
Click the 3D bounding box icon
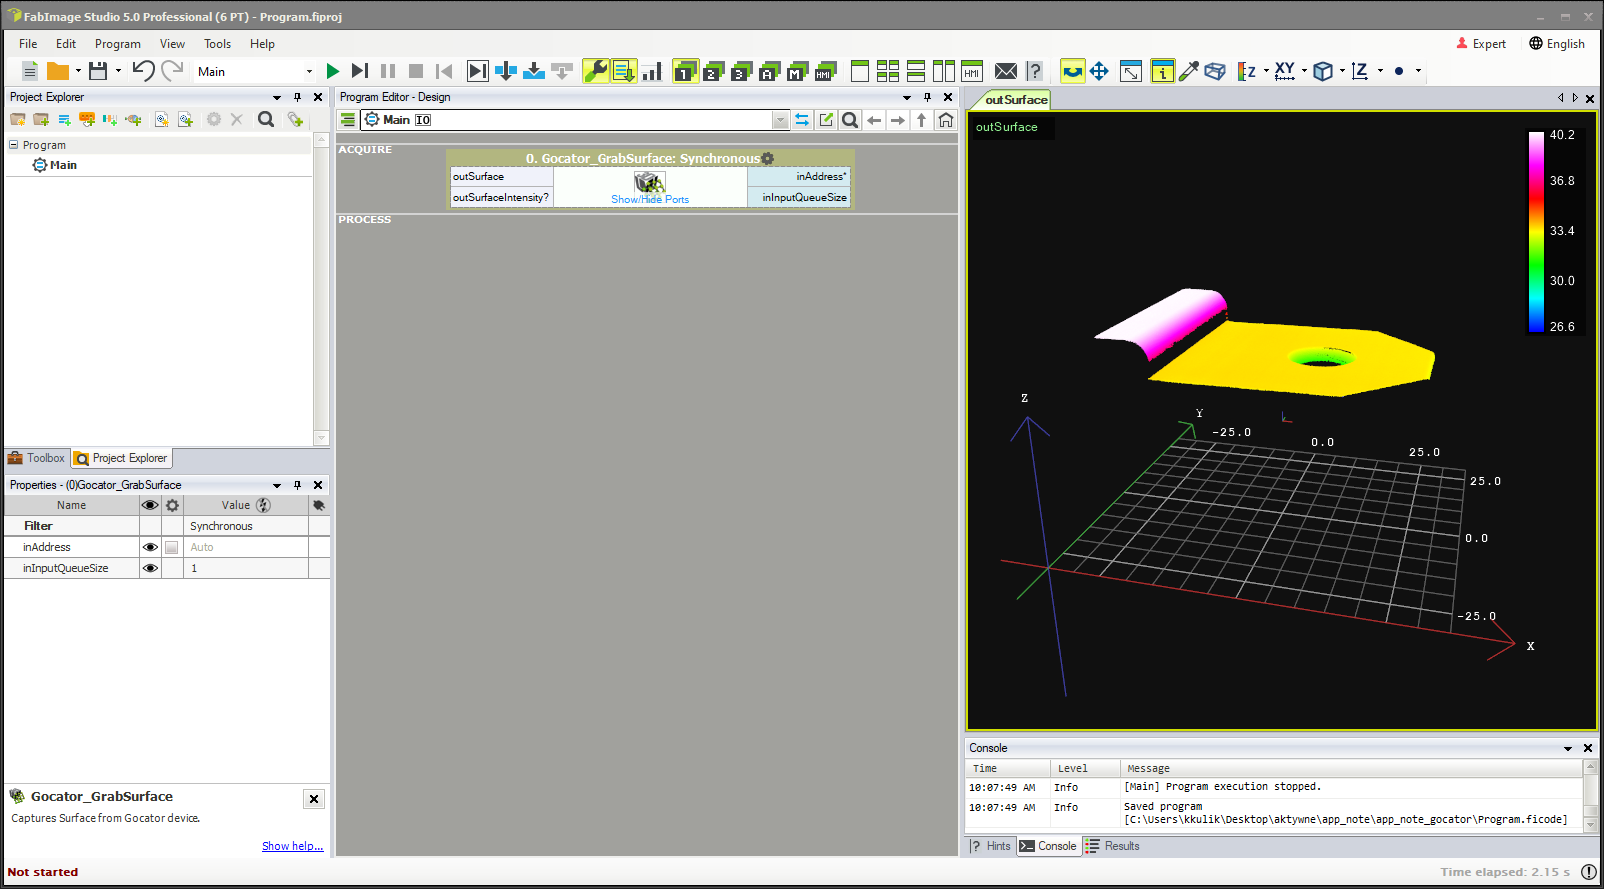[1215, 71]
